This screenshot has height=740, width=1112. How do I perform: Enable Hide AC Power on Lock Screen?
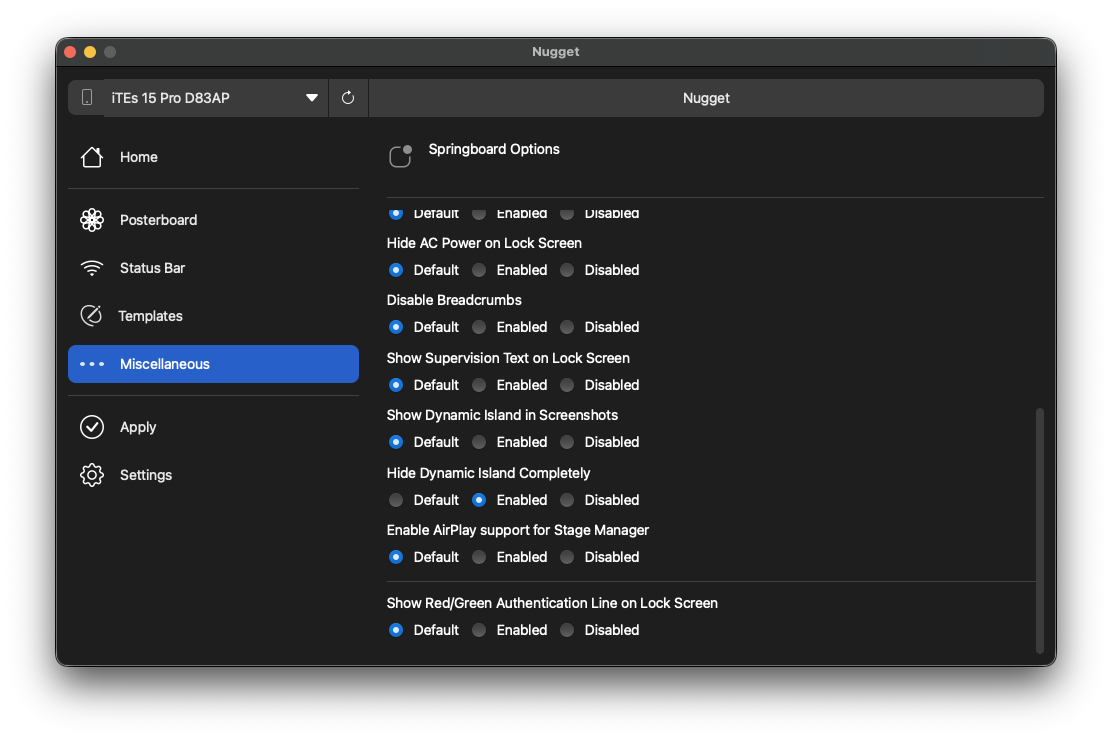click(480, 270)
